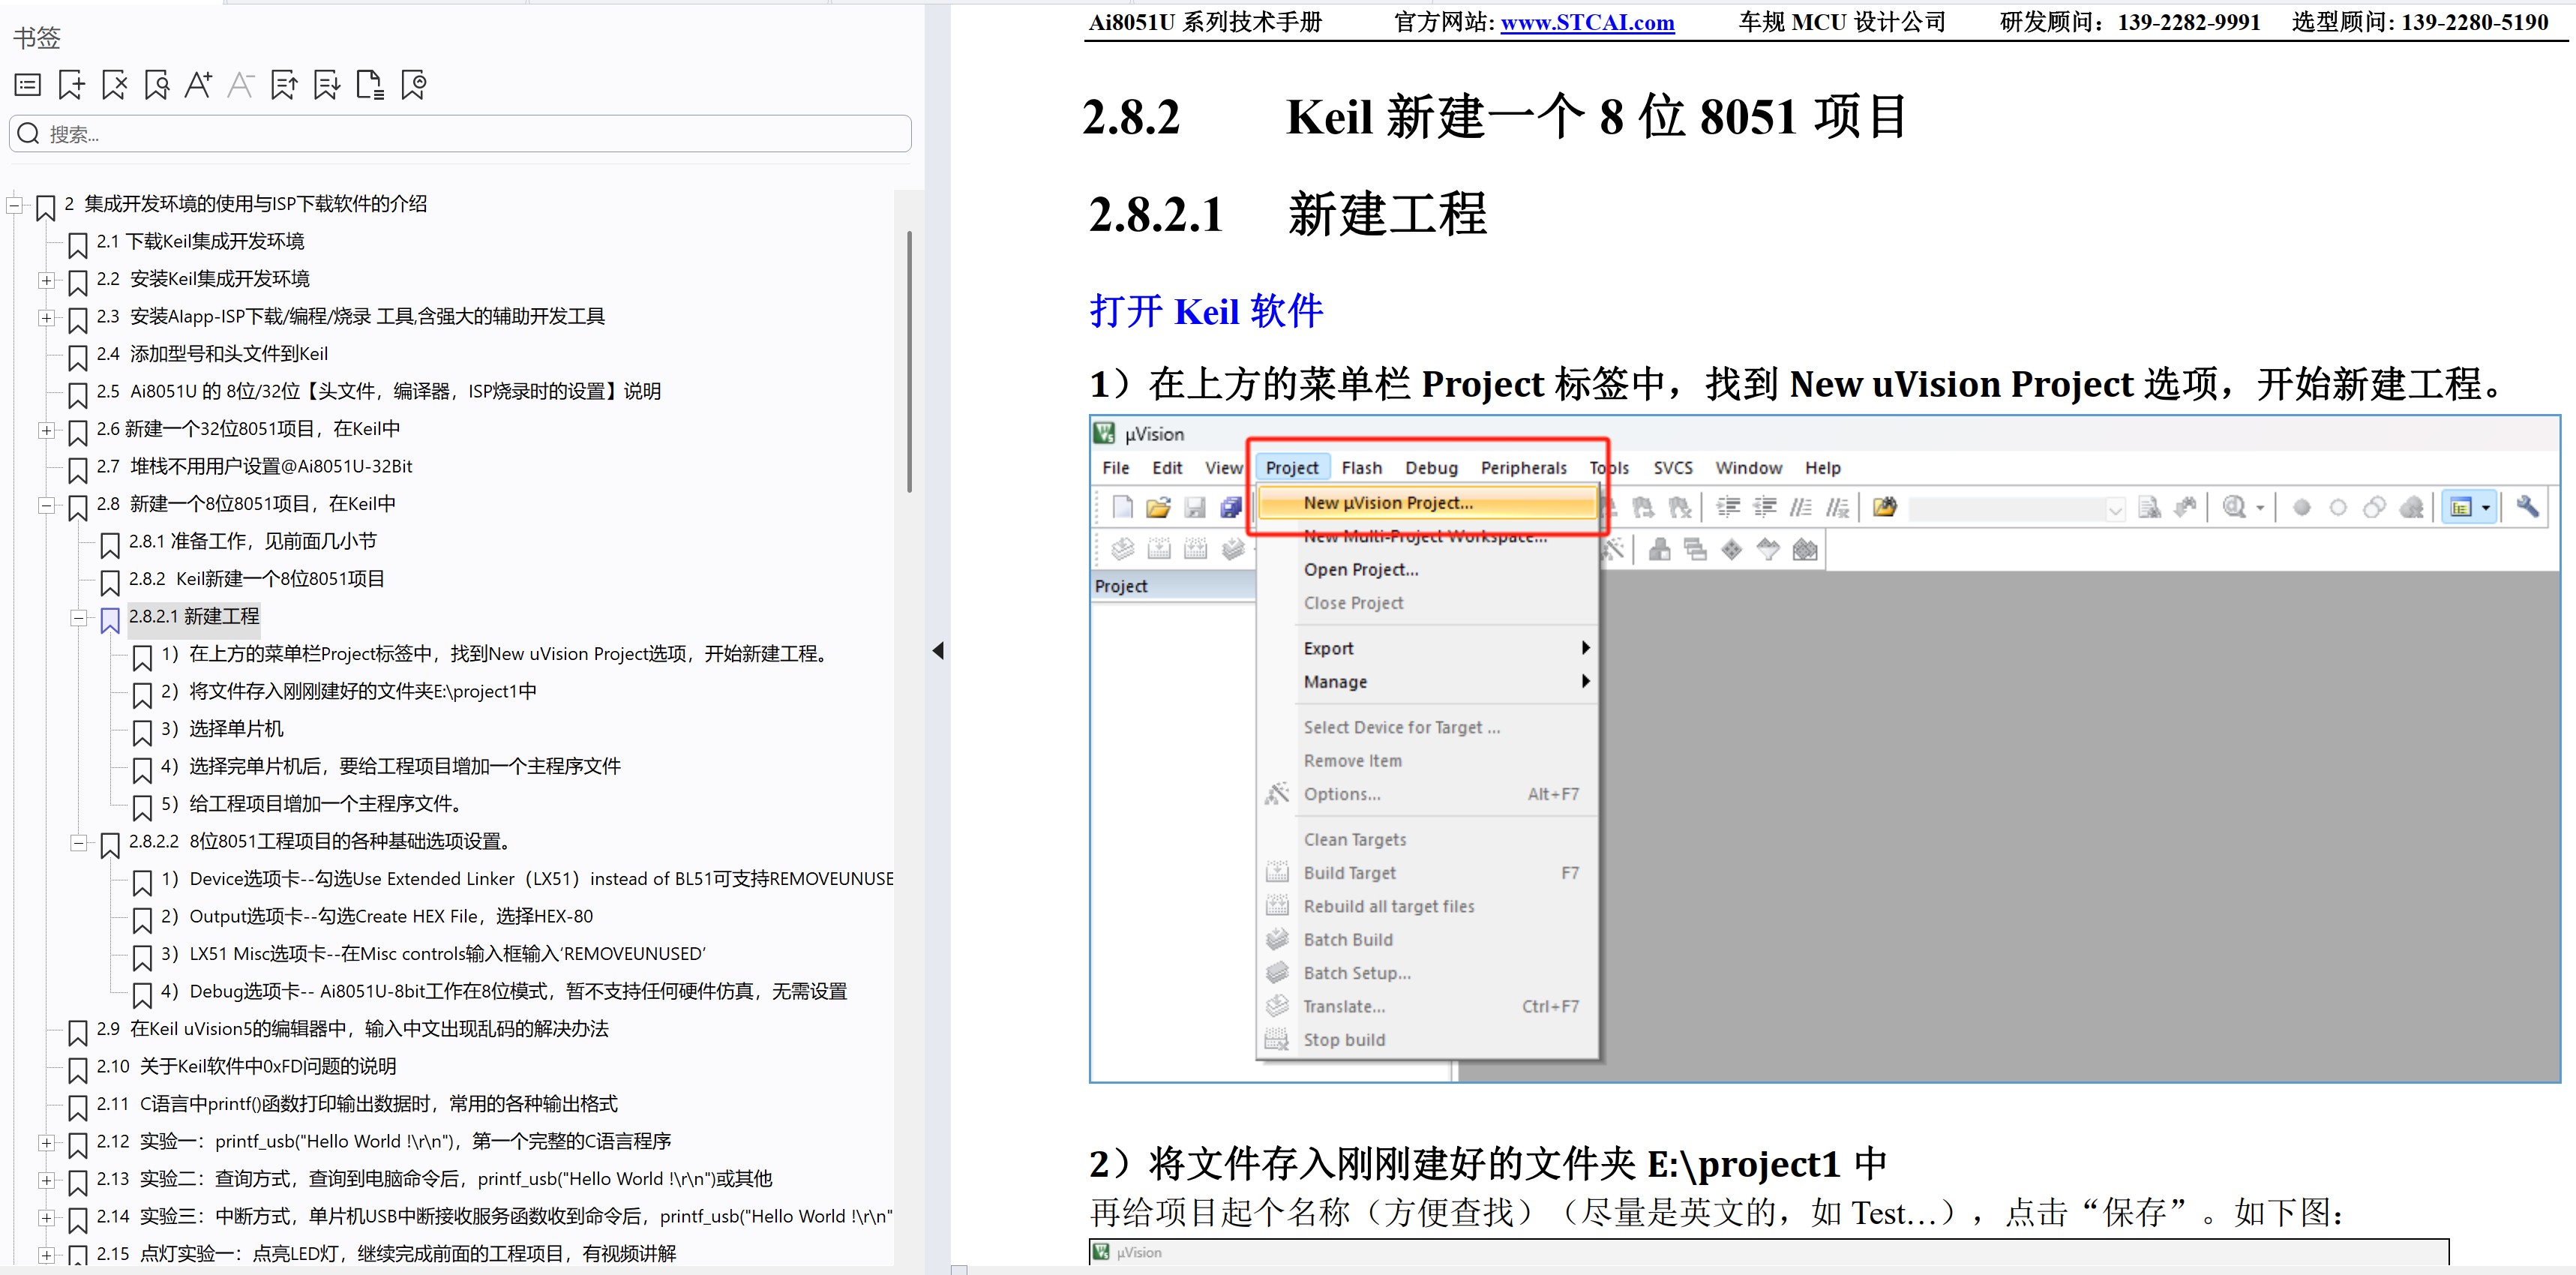Collapse the 2.8.2.2 基础选项设置 bookmark

click(79, 843)
